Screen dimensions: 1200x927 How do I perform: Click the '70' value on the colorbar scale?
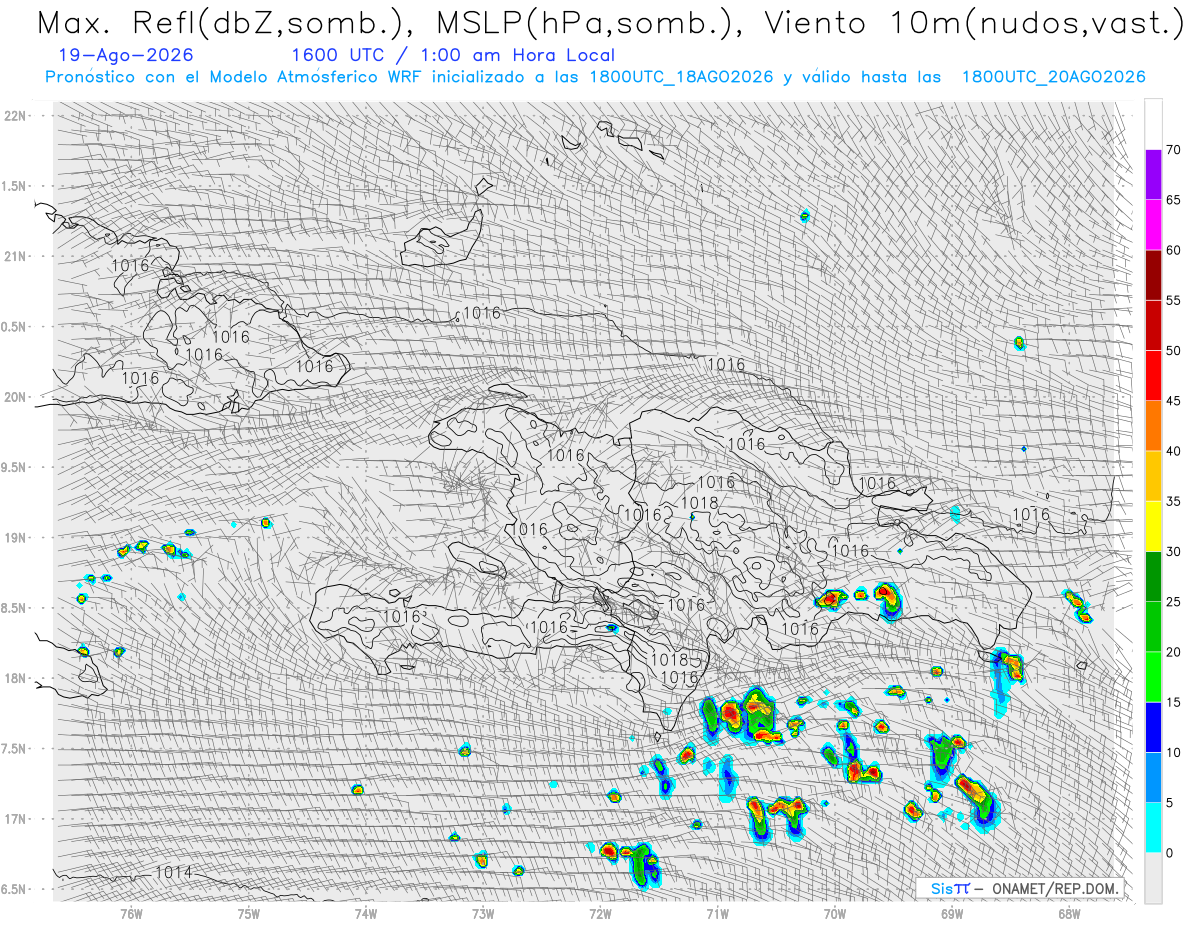(x=1174, y=150)
